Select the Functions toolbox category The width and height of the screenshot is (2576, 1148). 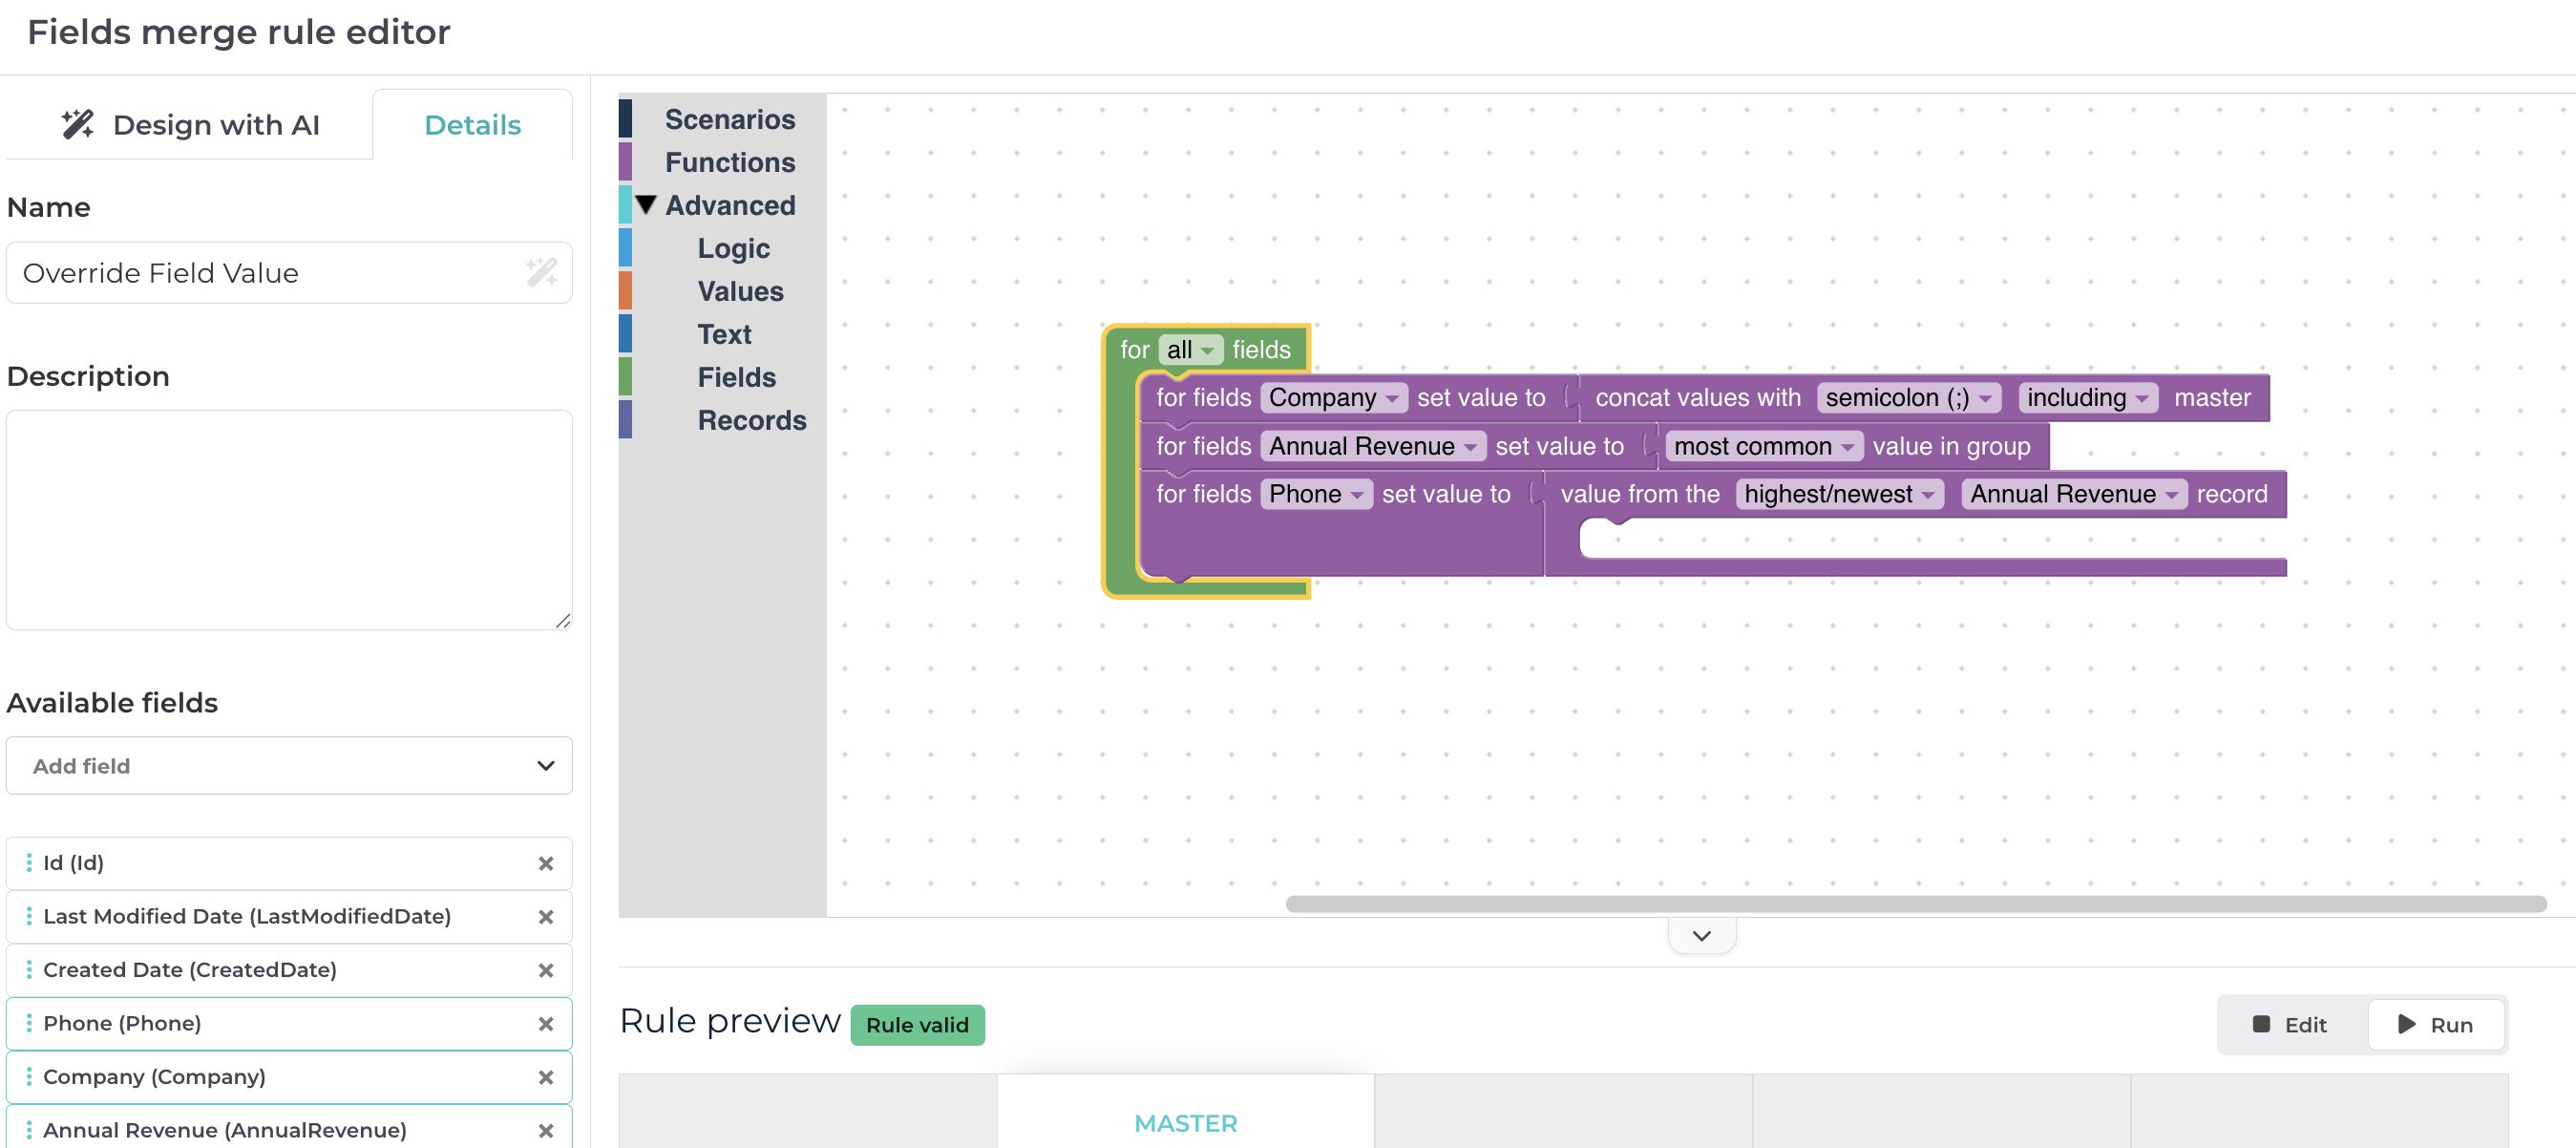click(x=729, y=162)
